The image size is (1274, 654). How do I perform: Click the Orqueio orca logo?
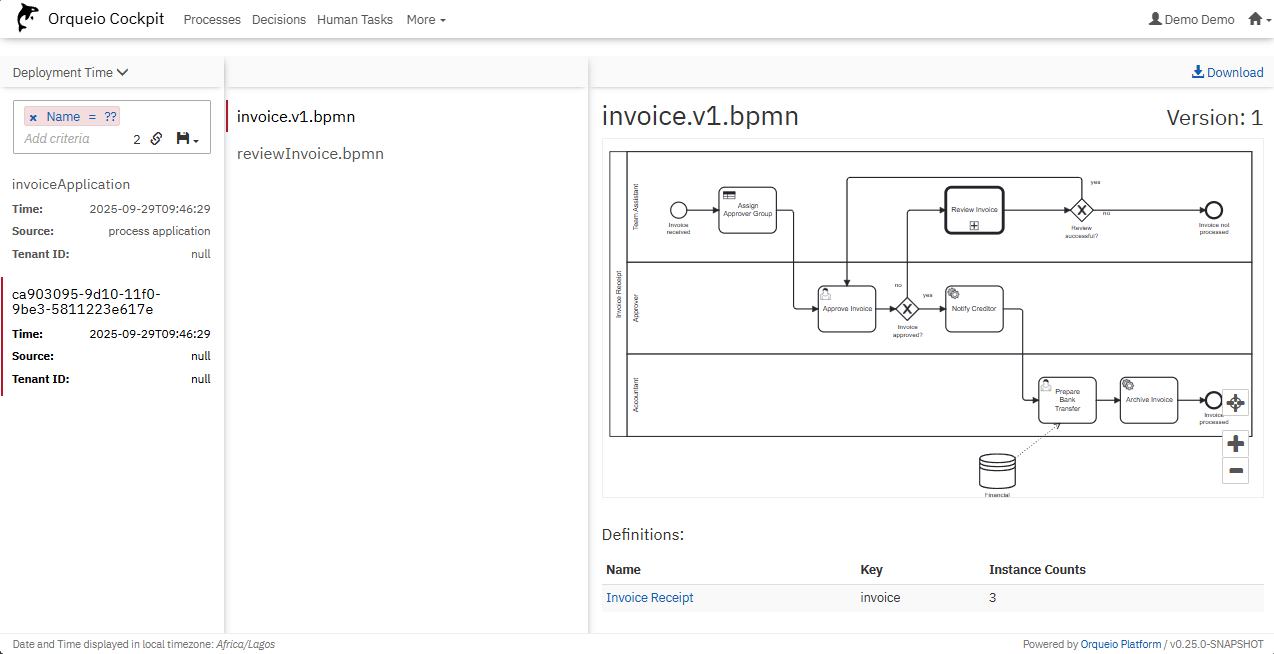click(28, 18)
